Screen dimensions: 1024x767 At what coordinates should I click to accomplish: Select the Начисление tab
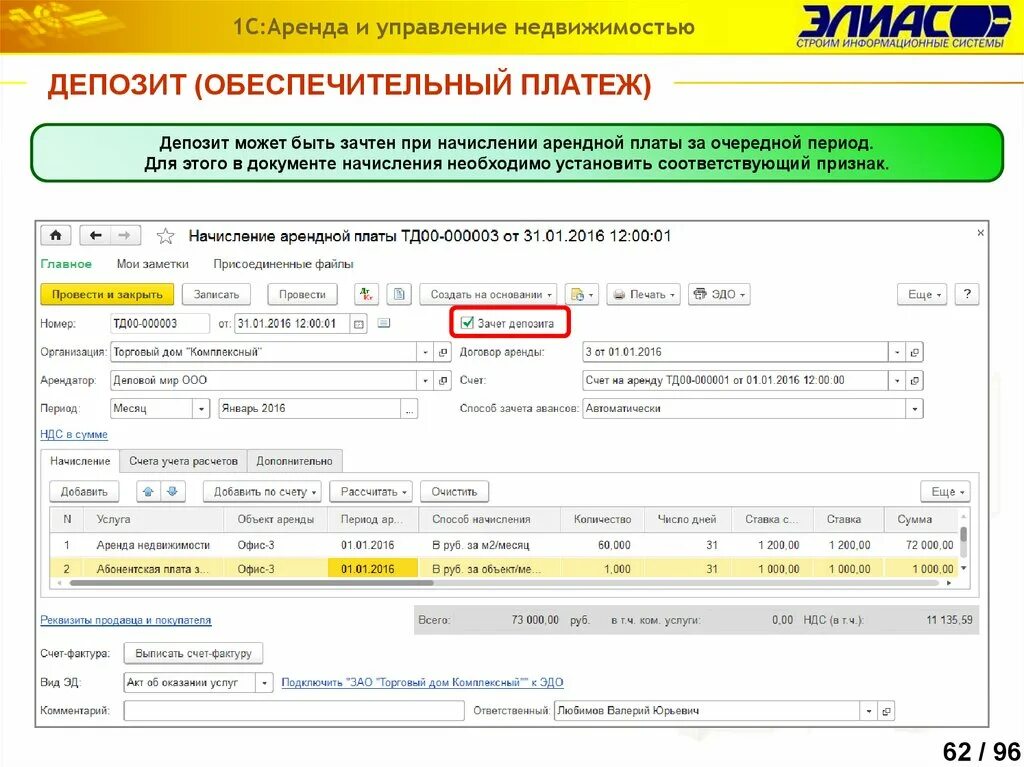[80, 461]
